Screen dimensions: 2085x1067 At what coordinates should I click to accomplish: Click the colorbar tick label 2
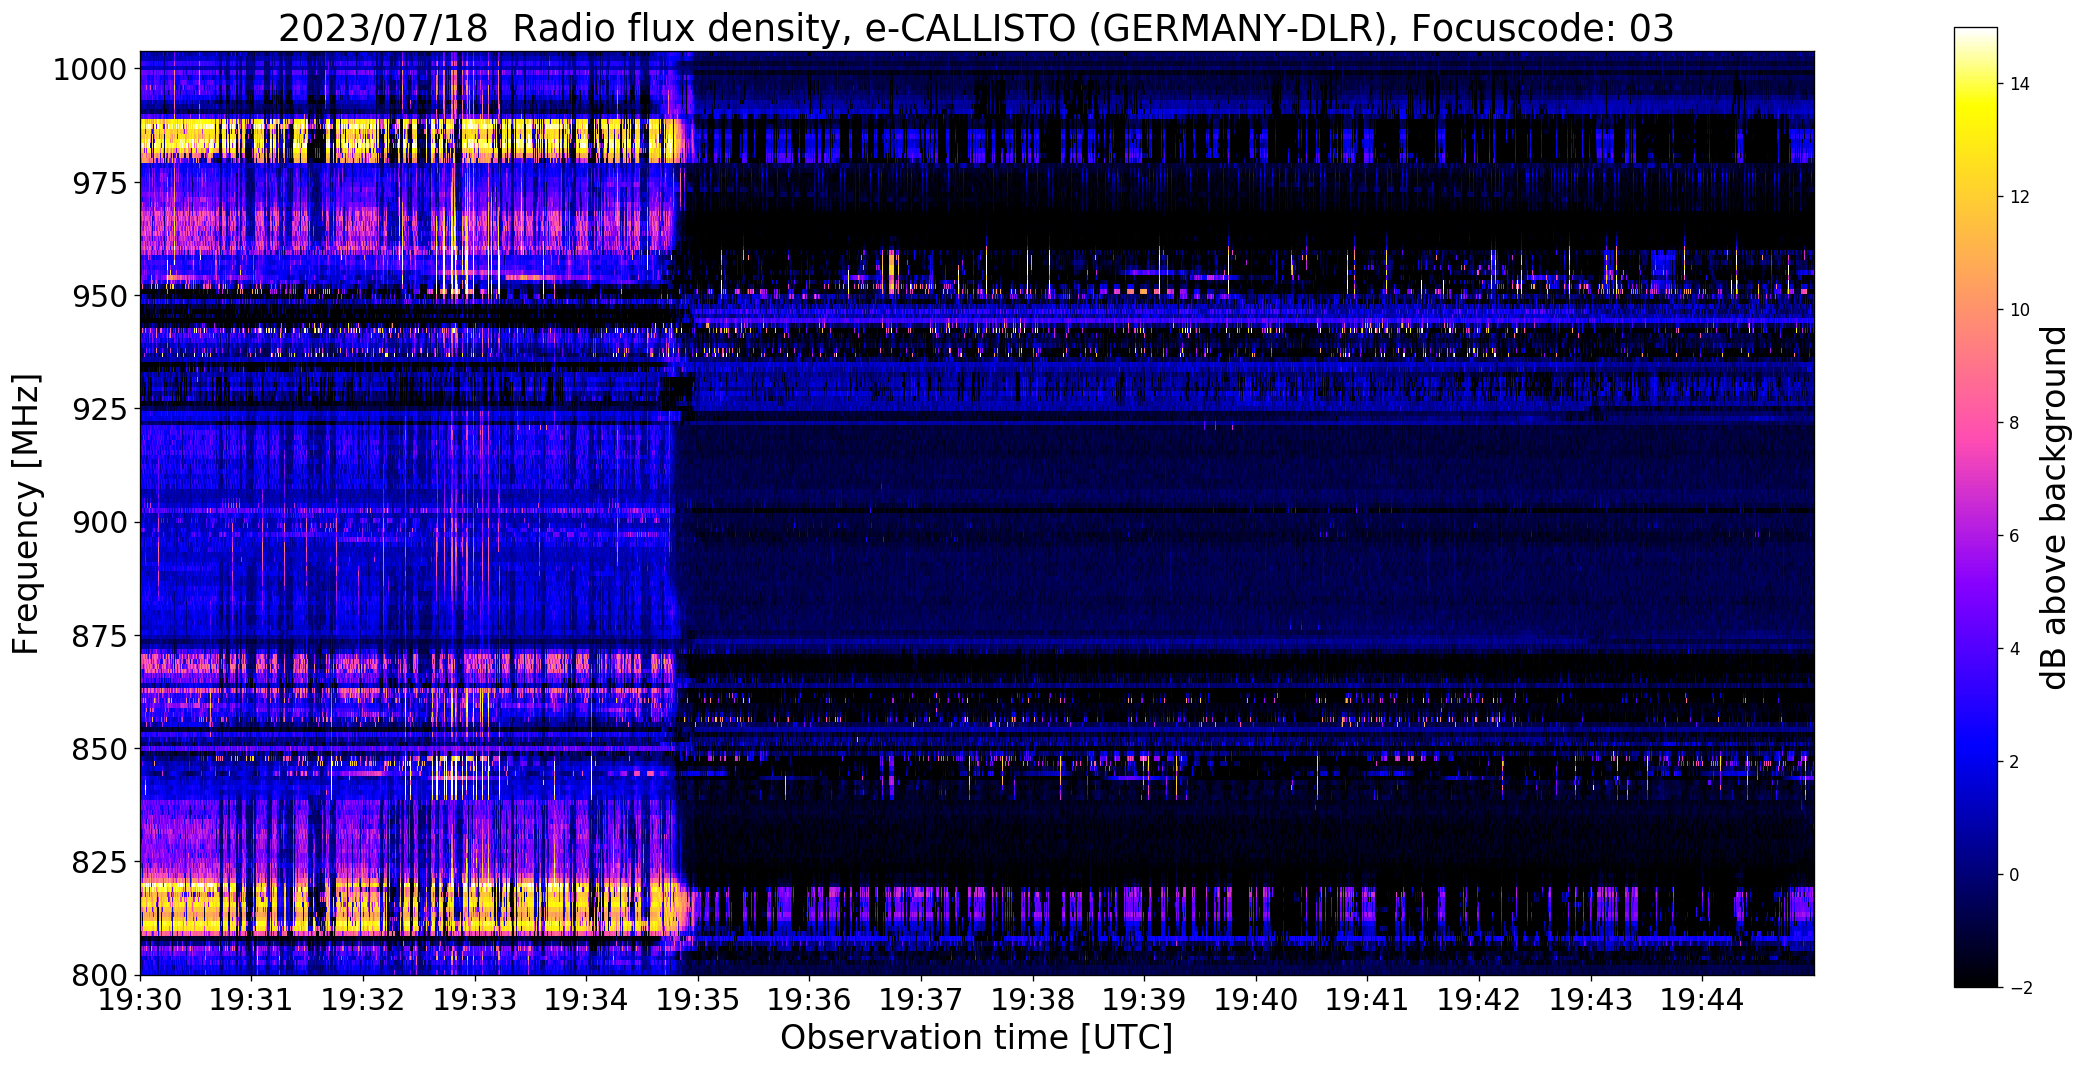pyautogui.click(x=2014, y=762)
